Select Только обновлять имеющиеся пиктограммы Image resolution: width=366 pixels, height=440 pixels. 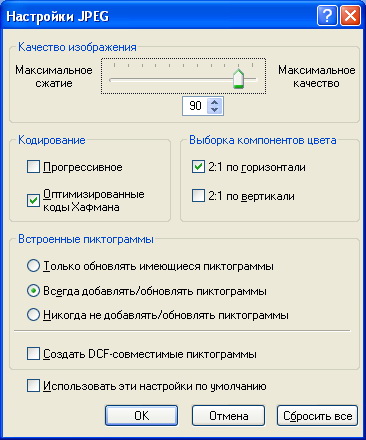(x=33, y=266)
